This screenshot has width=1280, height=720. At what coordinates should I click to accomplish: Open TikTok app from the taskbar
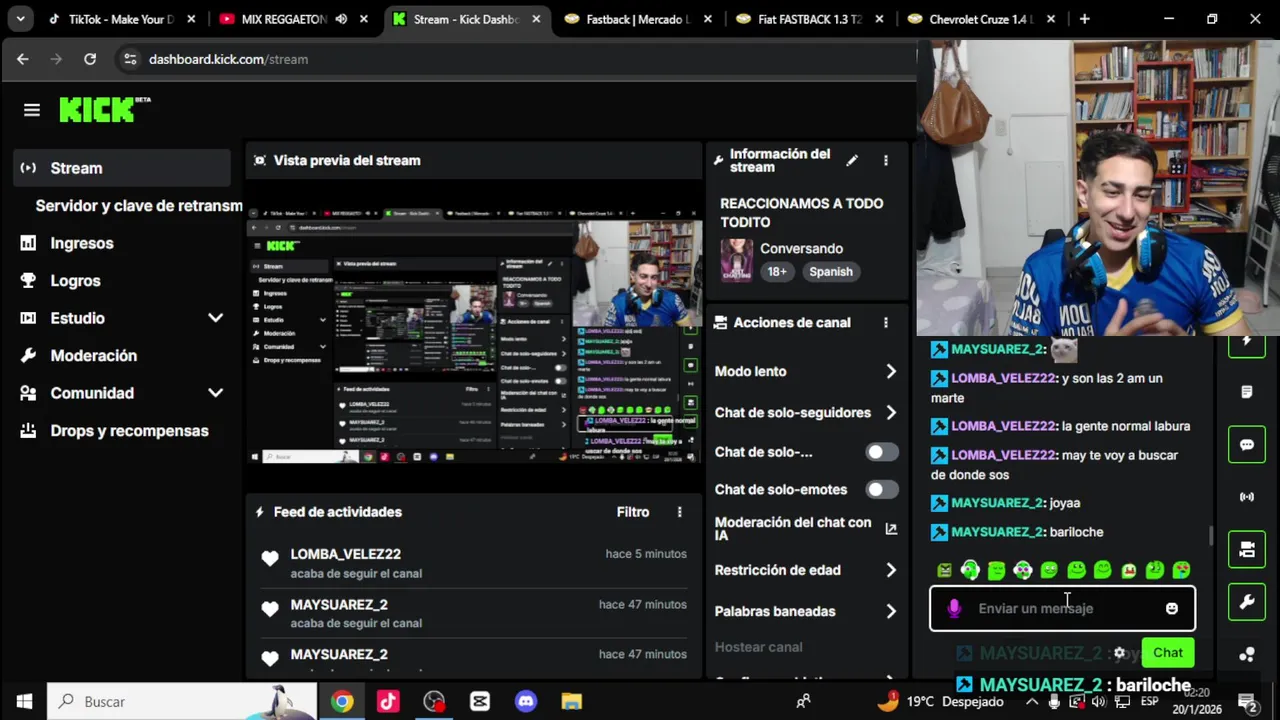388,702
